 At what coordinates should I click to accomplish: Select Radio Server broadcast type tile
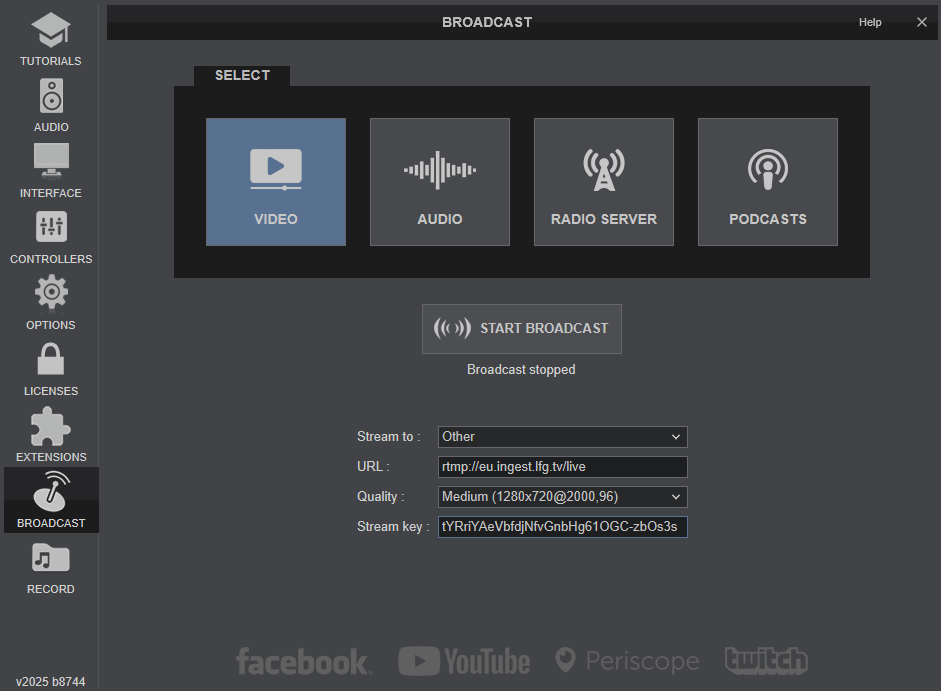(604, 182)
